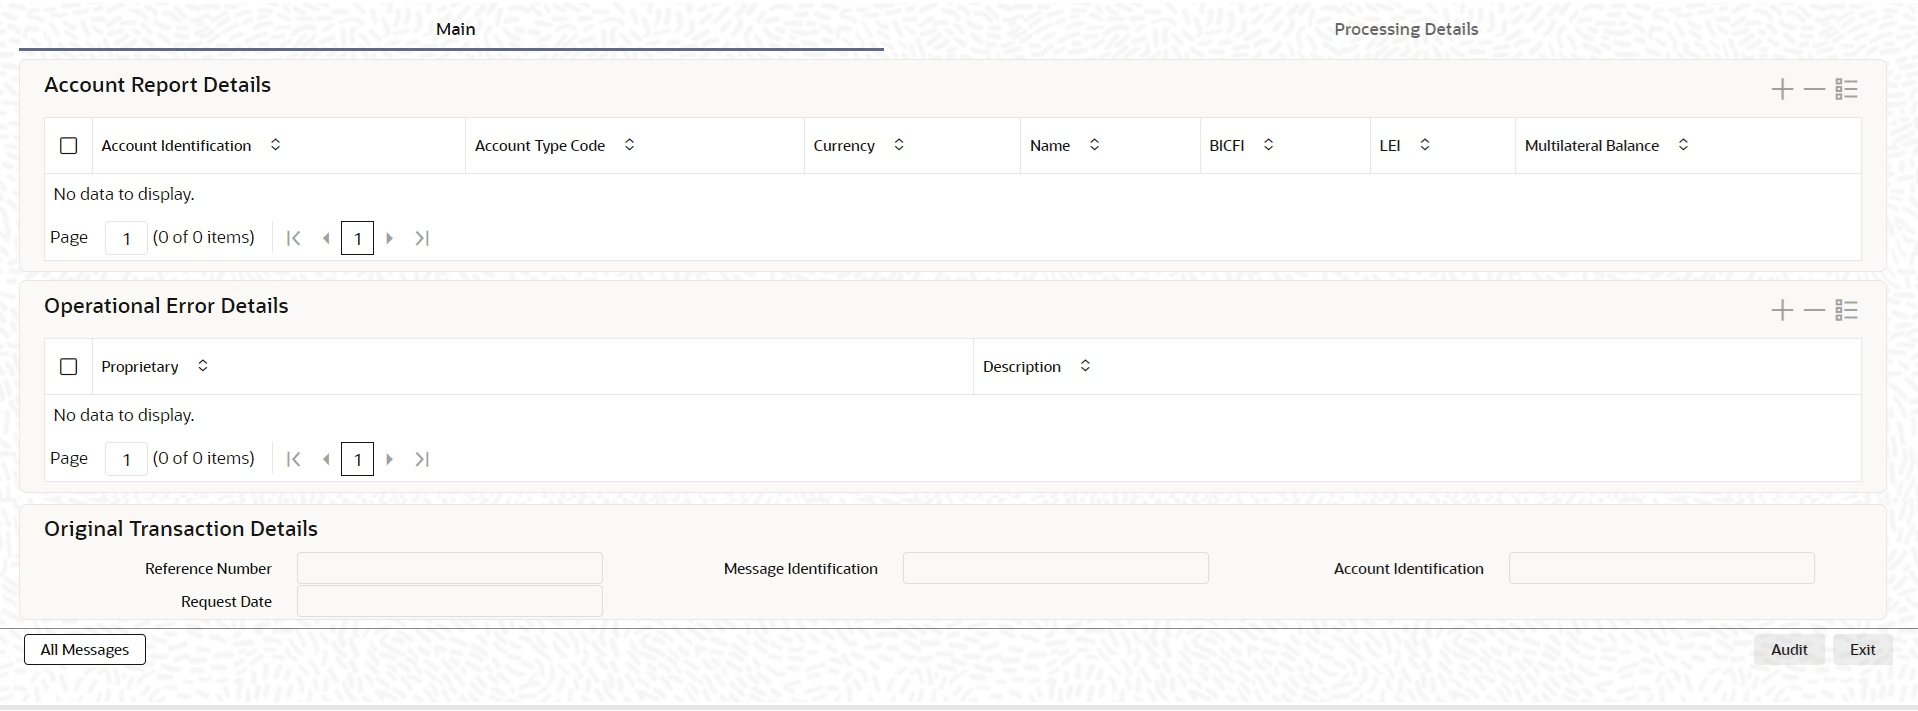
Task: Select all rows in Account Report Details
Action: point(69,146)
